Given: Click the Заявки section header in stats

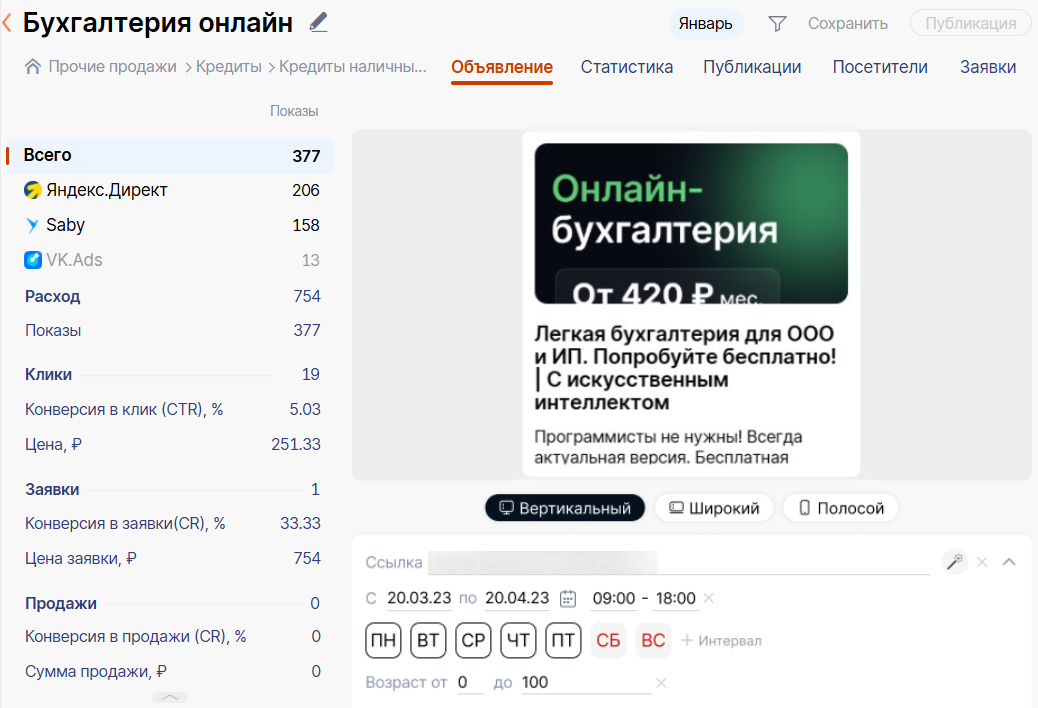Looking at the screenshot, I should pos(52,489).
